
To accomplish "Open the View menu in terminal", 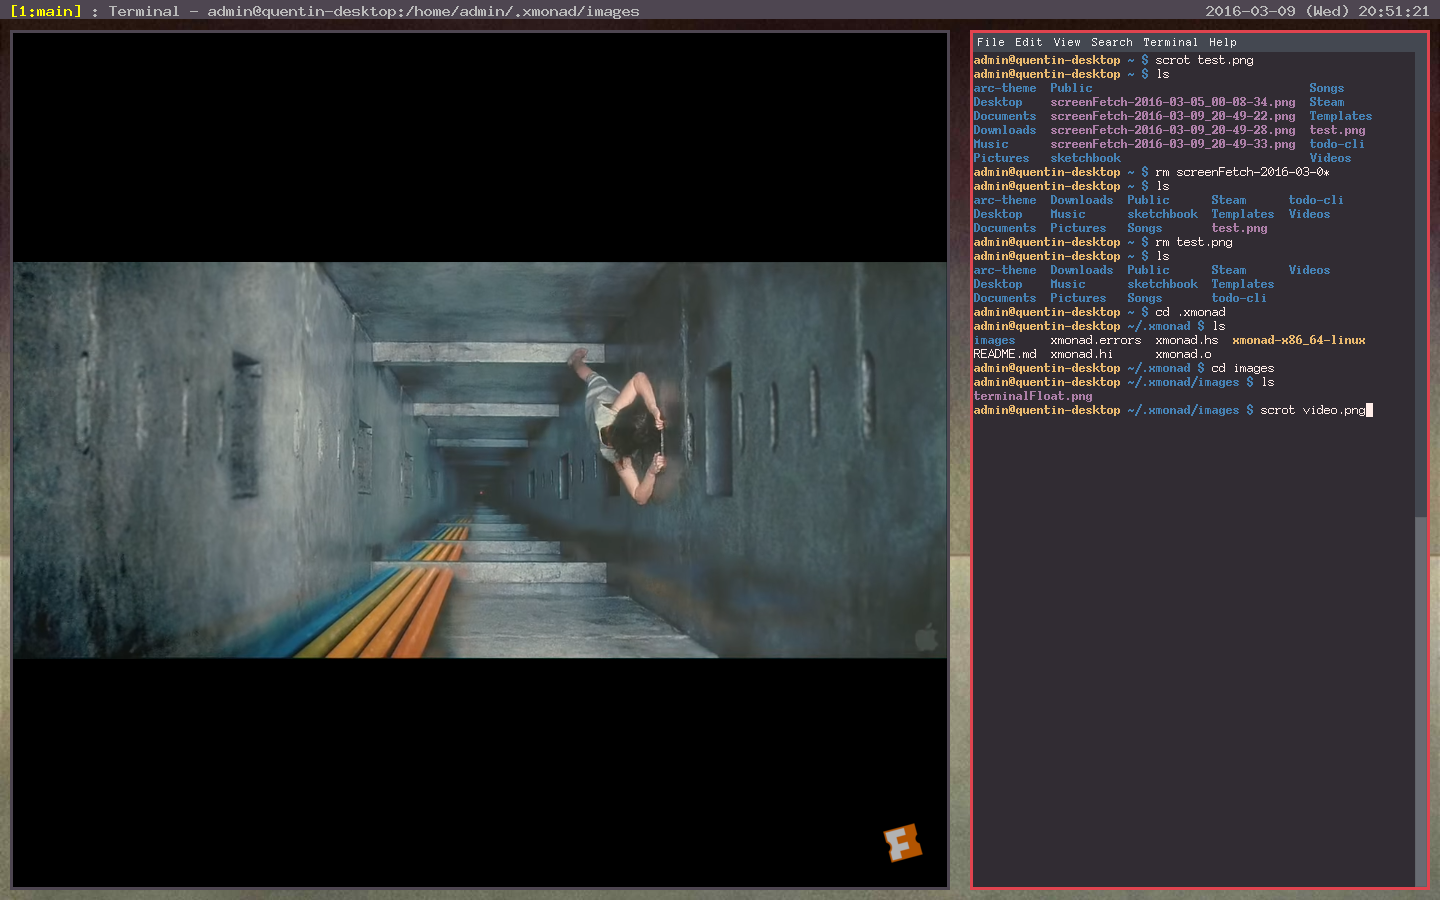I will pyautogui.click(x=1067, y=42).
